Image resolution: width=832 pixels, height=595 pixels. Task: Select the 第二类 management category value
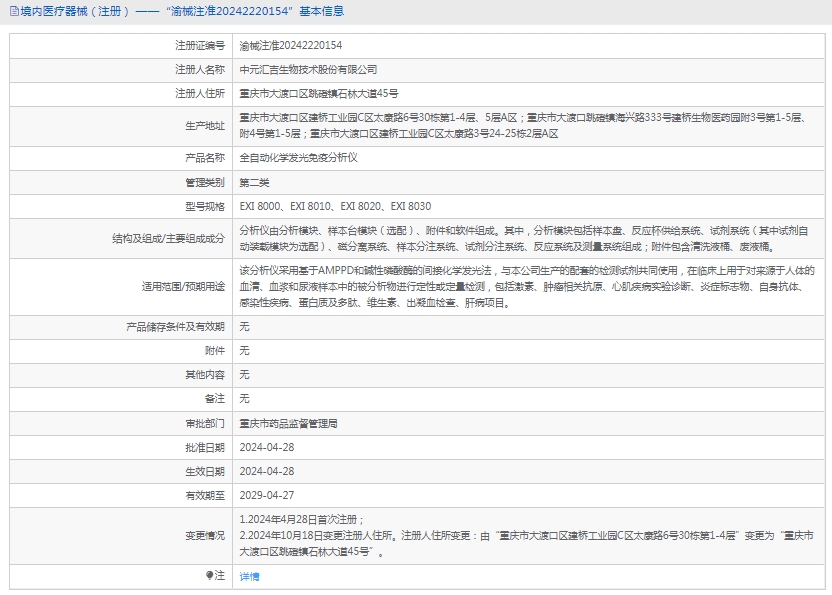[x=254, y=182]
